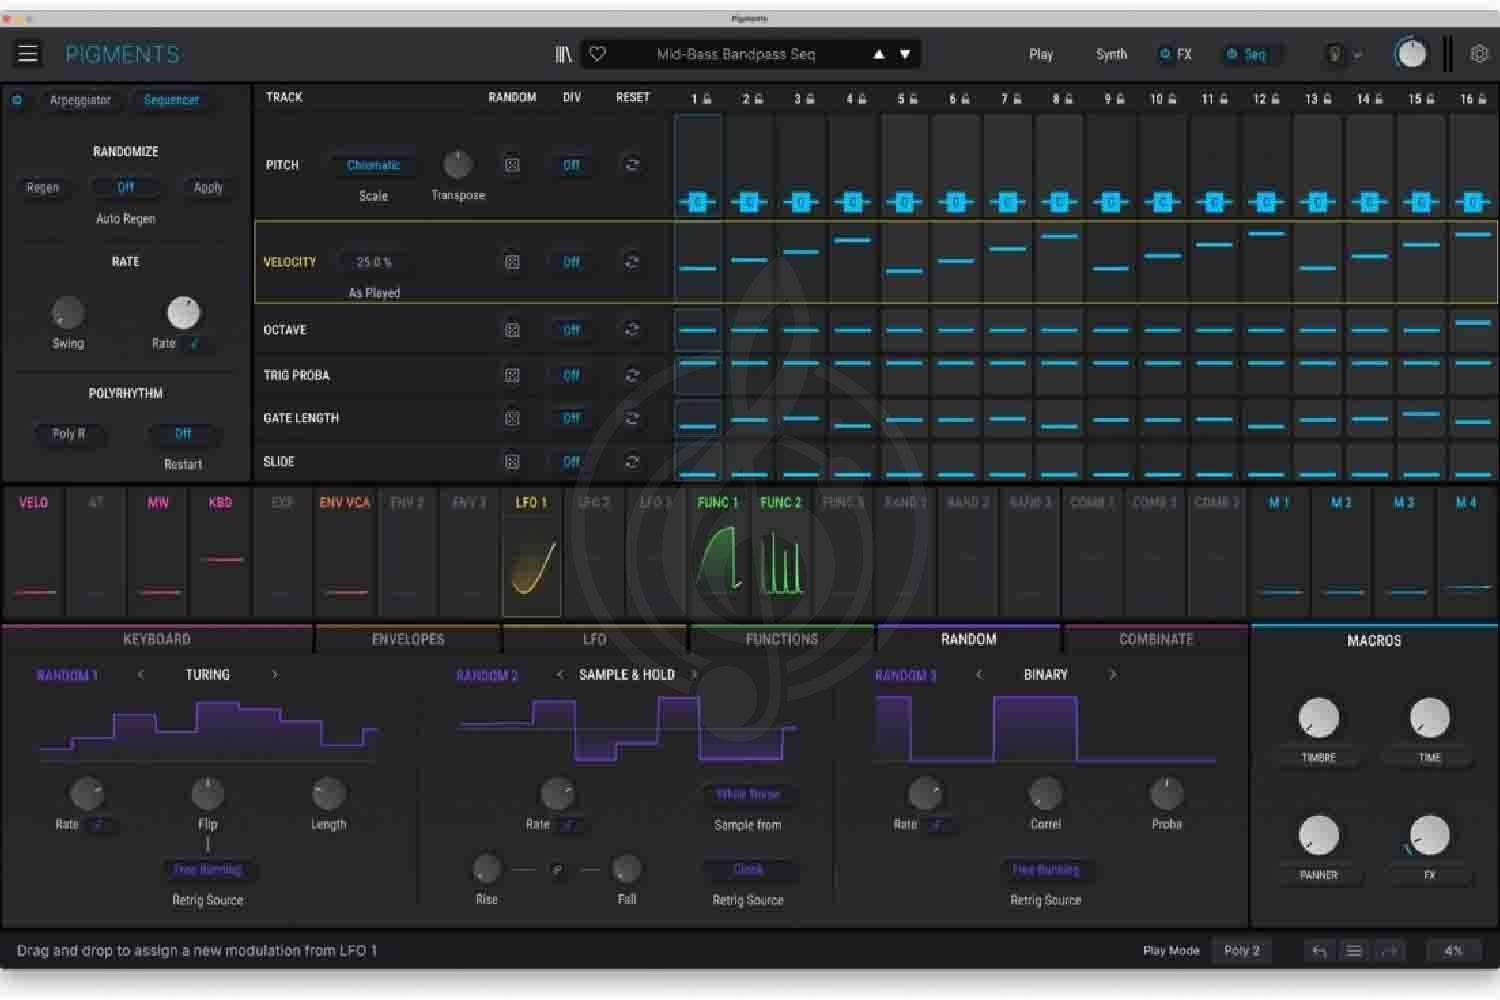This screenshot has width=1500, height=1000.
Task: Toggle the Pitch track Div Off setting
Action: [571, 165]
